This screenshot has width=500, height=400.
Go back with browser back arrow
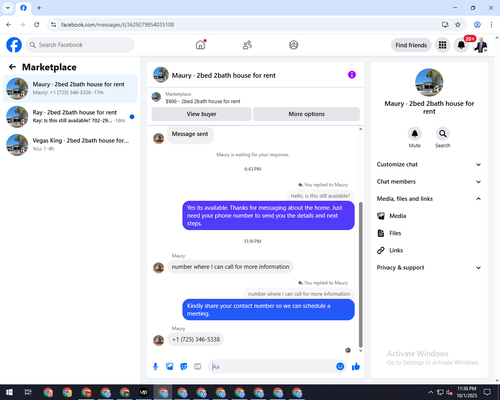pyautogui.click(x=9, y=24)
